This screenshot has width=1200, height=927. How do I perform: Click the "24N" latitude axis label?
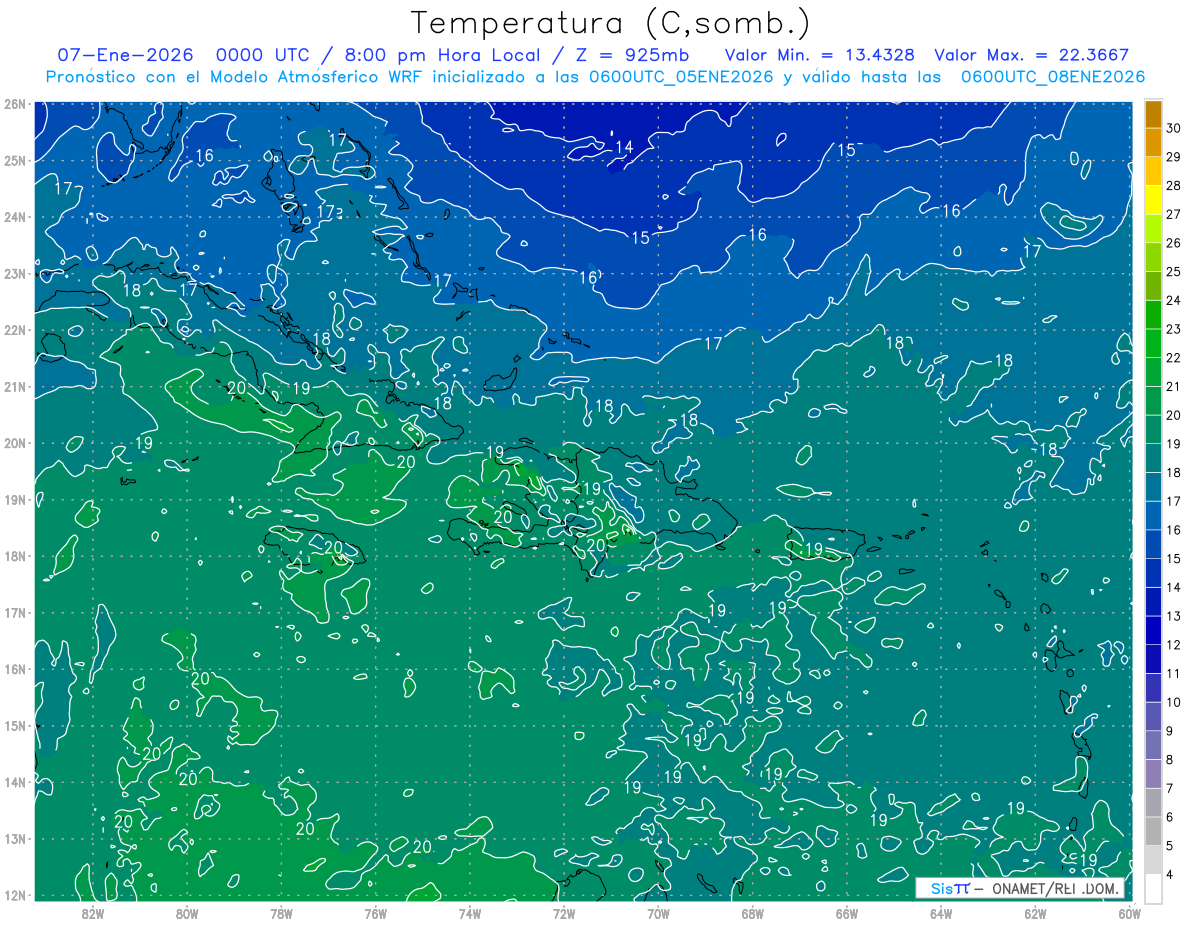(15, 217)
